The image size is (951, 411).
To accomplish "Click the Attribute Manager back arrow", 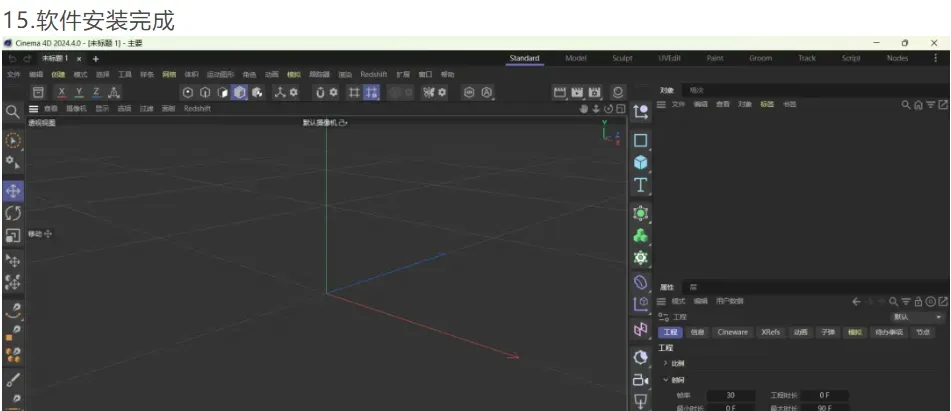I will (856, 301).
